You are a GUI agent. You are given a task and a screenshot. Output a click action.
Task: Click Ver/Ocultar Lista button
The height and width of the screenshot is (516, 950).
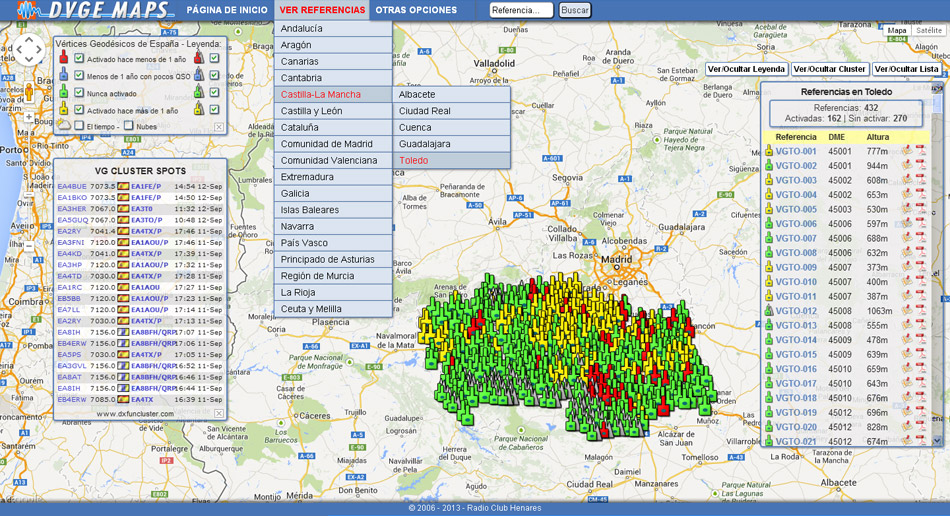pos(906,69)
